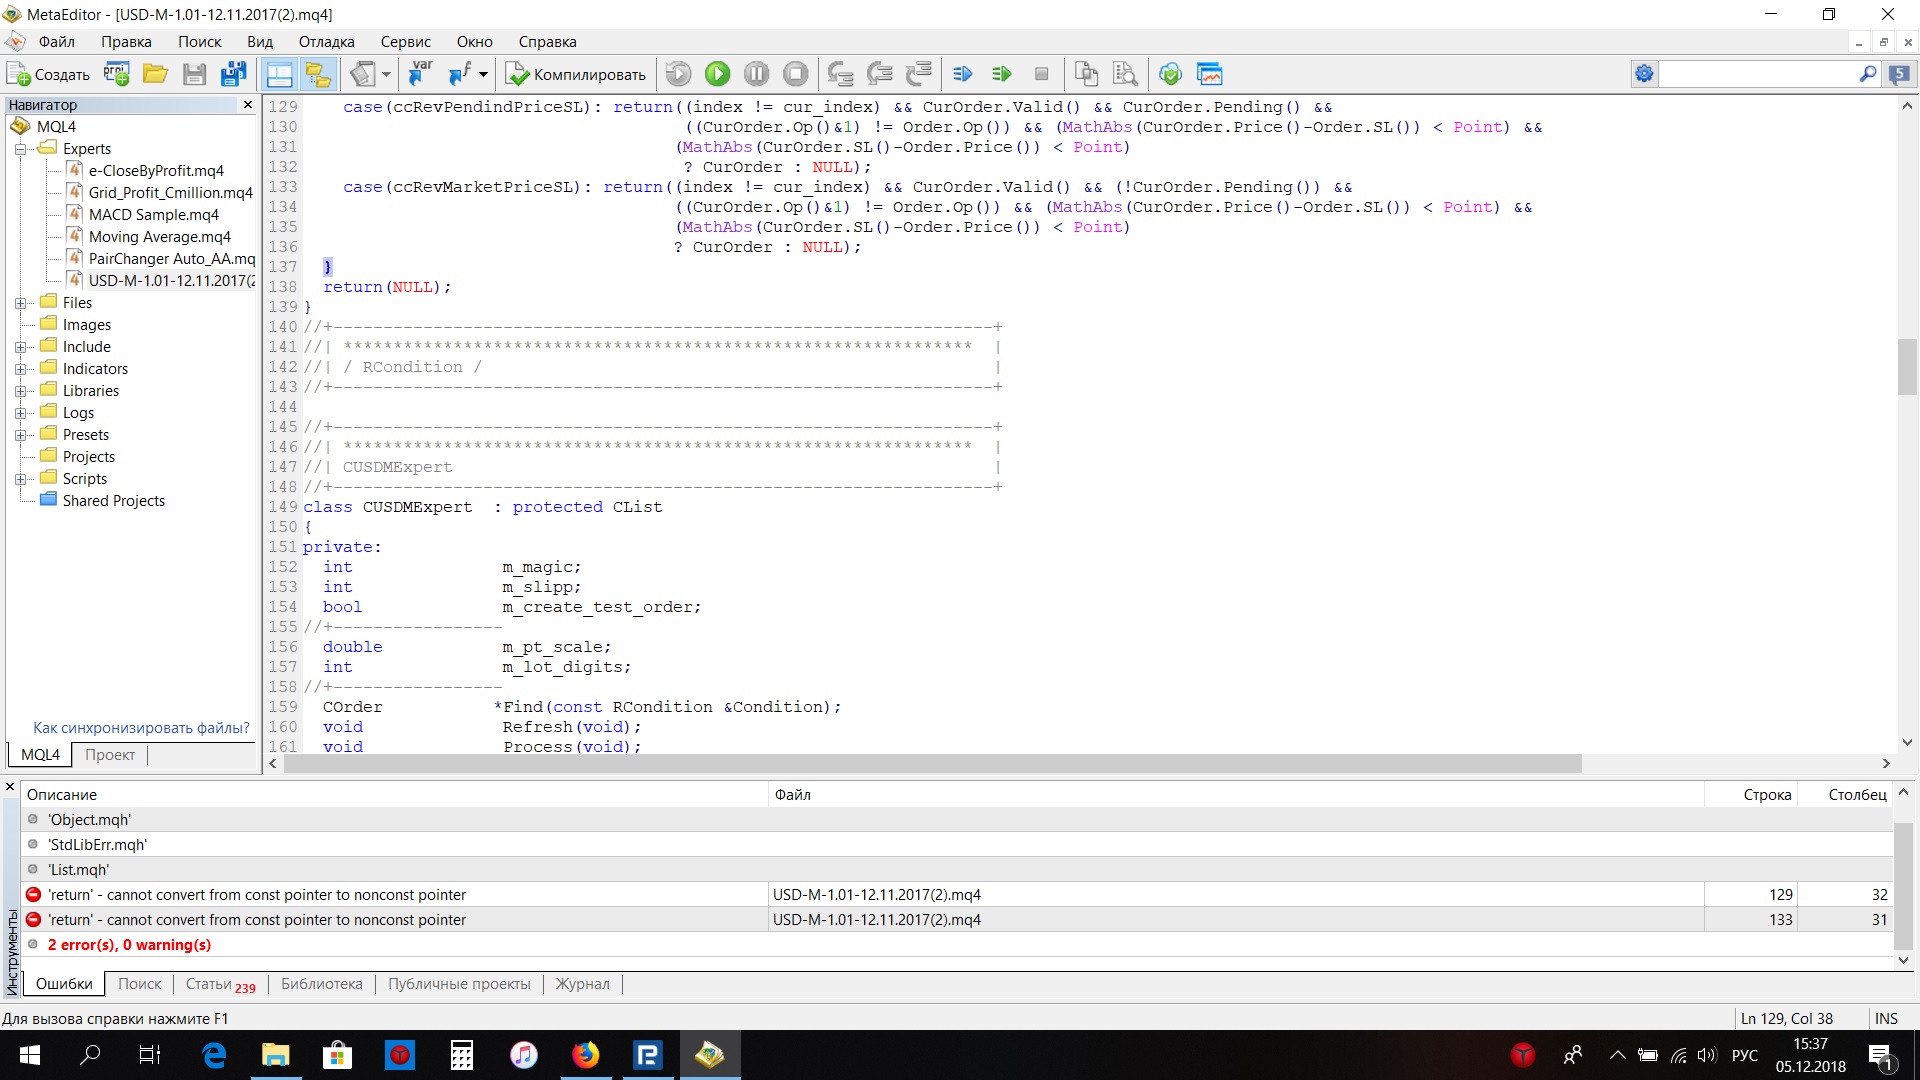Save the file with the floppy disk icon

click(194, 74)
